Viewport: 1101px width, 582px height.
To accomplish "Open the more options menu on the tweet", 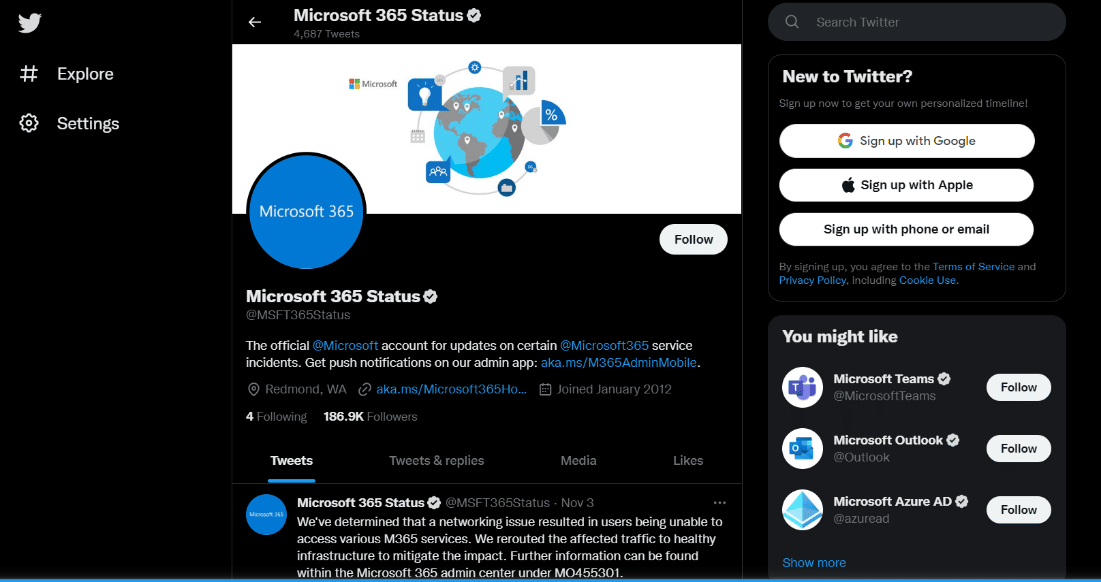I will tap(719, 502).
